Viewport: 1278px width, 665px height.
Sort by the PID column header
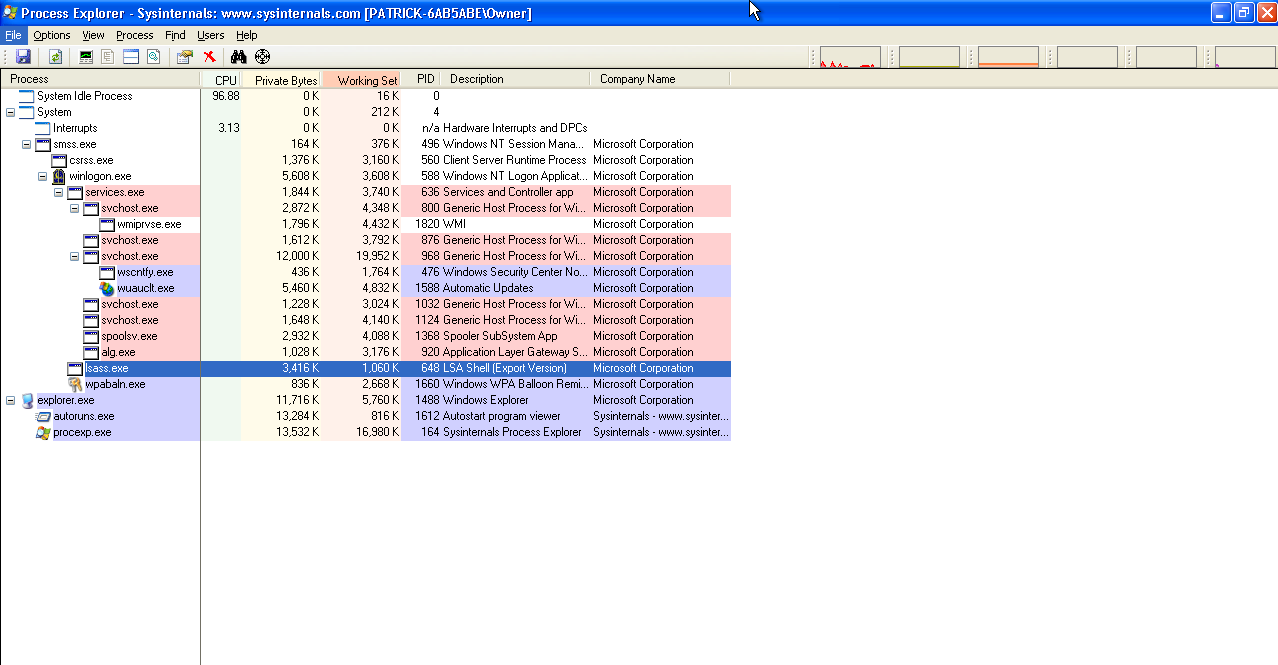pos(421,79)
